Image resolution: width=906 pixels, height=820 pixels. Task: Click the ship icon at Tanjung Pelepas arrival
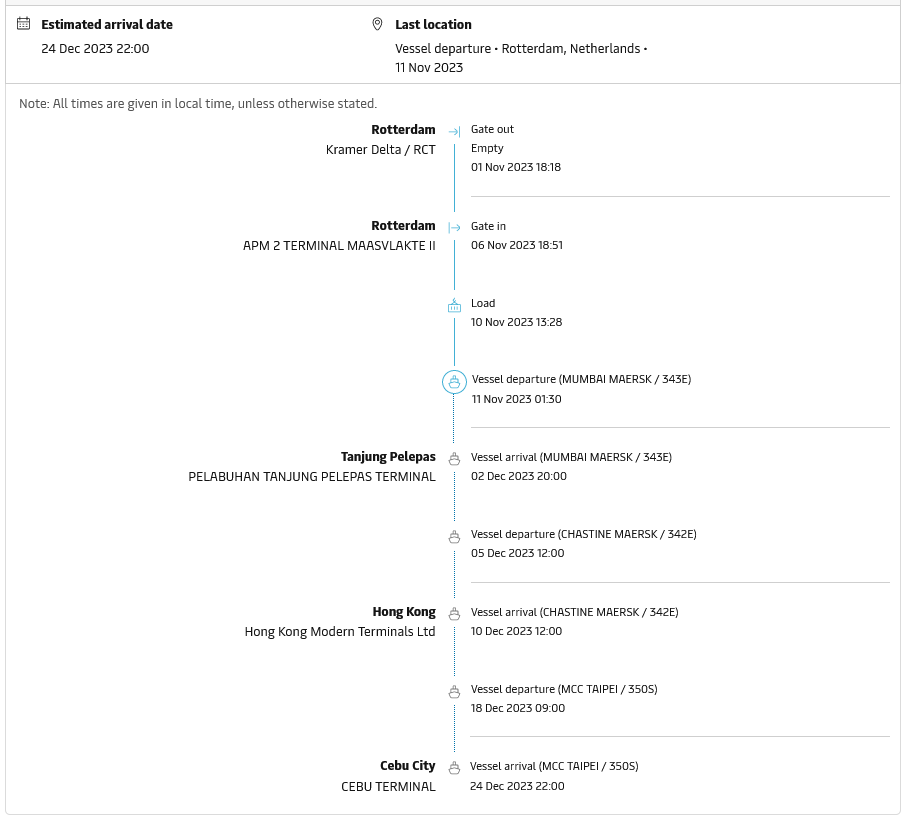(454, 459)
